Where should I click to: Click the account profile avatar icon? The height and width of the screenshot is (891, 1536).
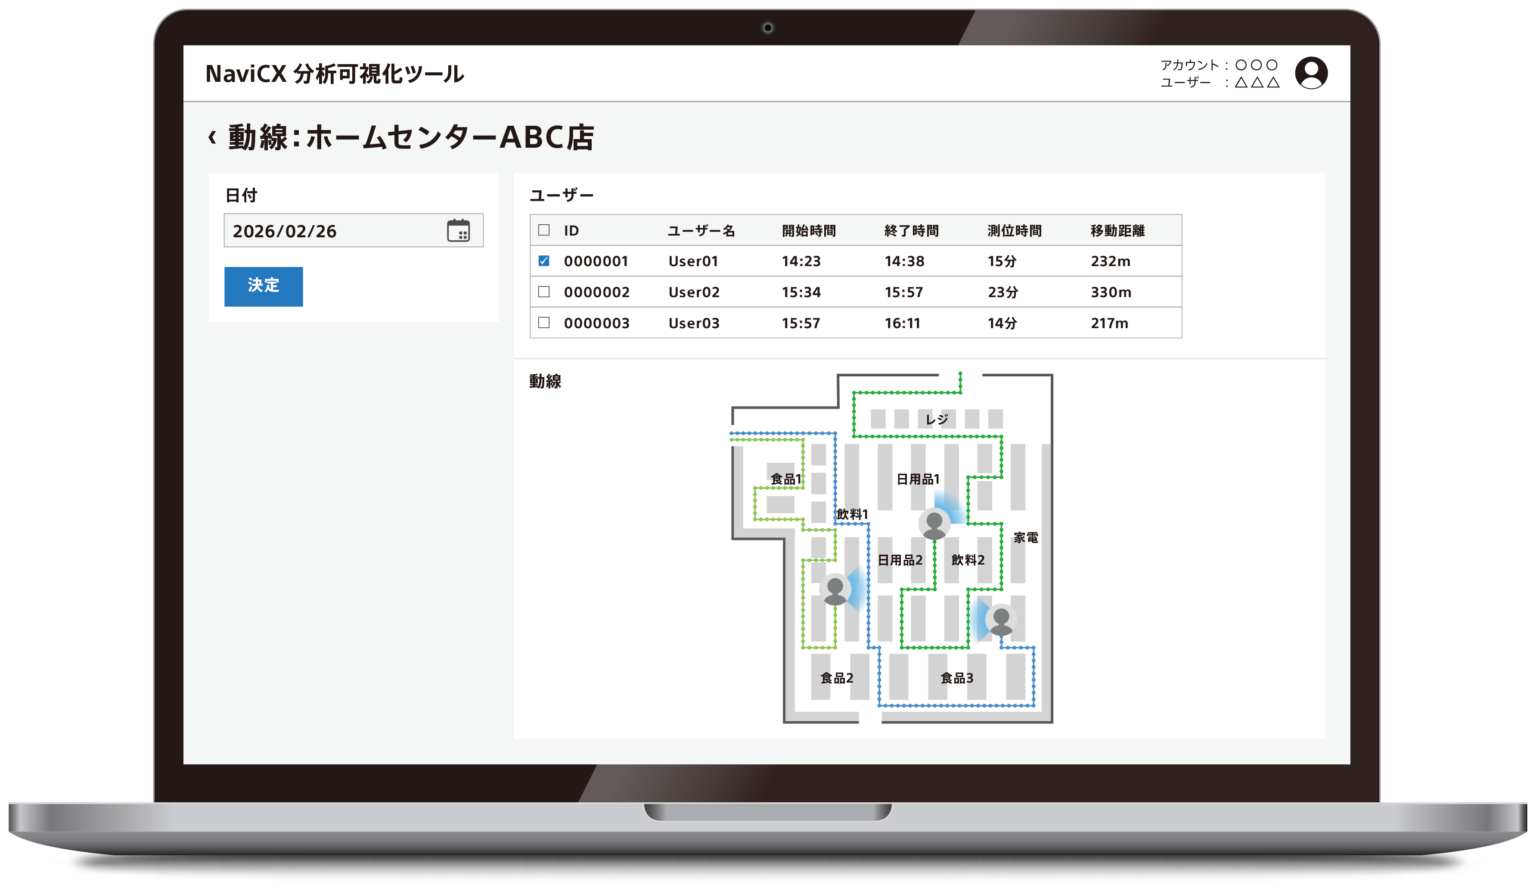[1311, 73]
